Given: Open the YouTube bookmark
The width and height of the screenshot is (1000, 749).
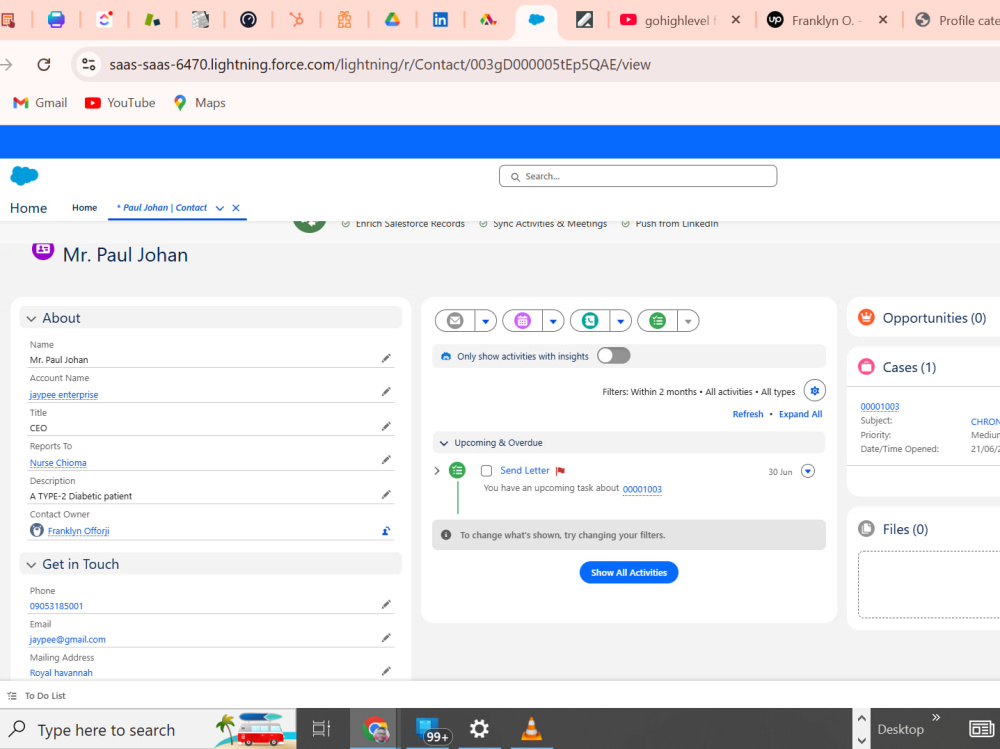Looking at the screenshot, I should [120, 103].
